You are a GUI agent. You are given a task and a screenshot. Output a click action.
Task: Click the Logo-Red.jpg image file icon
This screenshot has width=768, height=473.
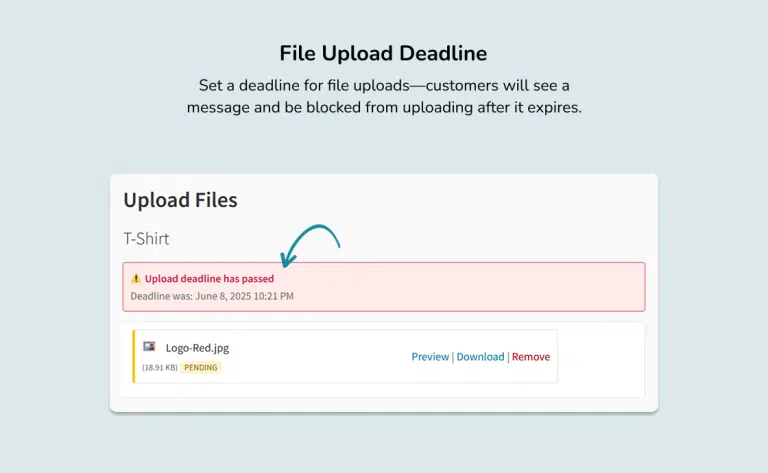click(x=149, y=346)
